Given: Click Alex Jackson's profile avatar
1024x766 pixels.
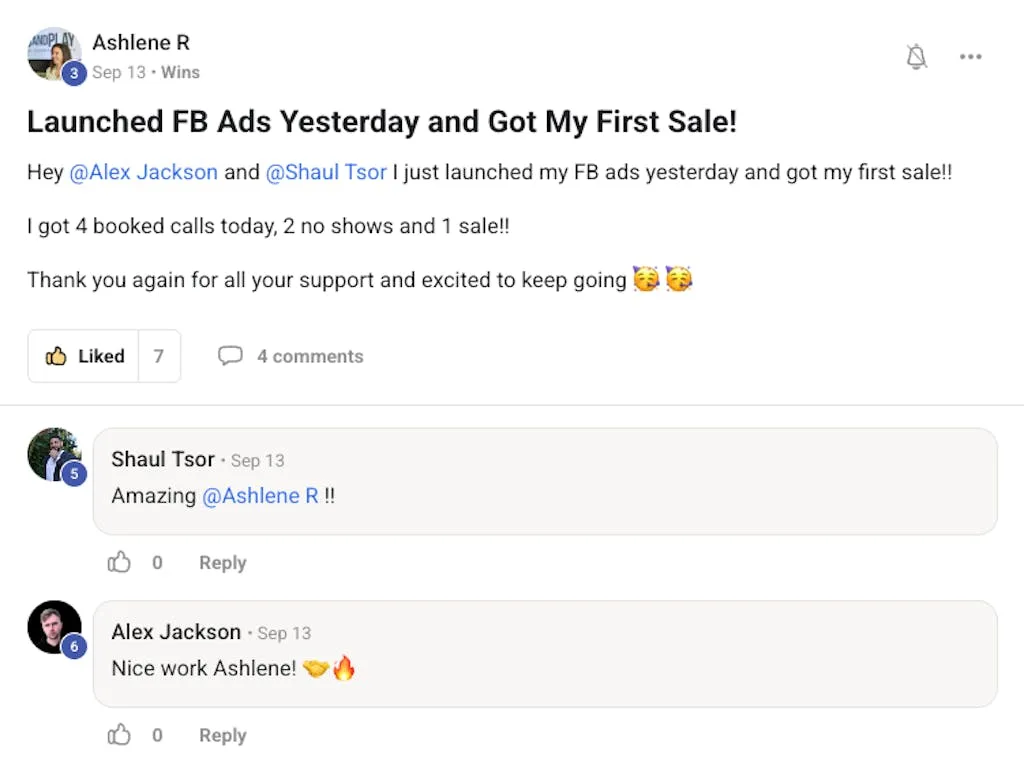Looking at the screenshot, I should [x=53, y=625].
